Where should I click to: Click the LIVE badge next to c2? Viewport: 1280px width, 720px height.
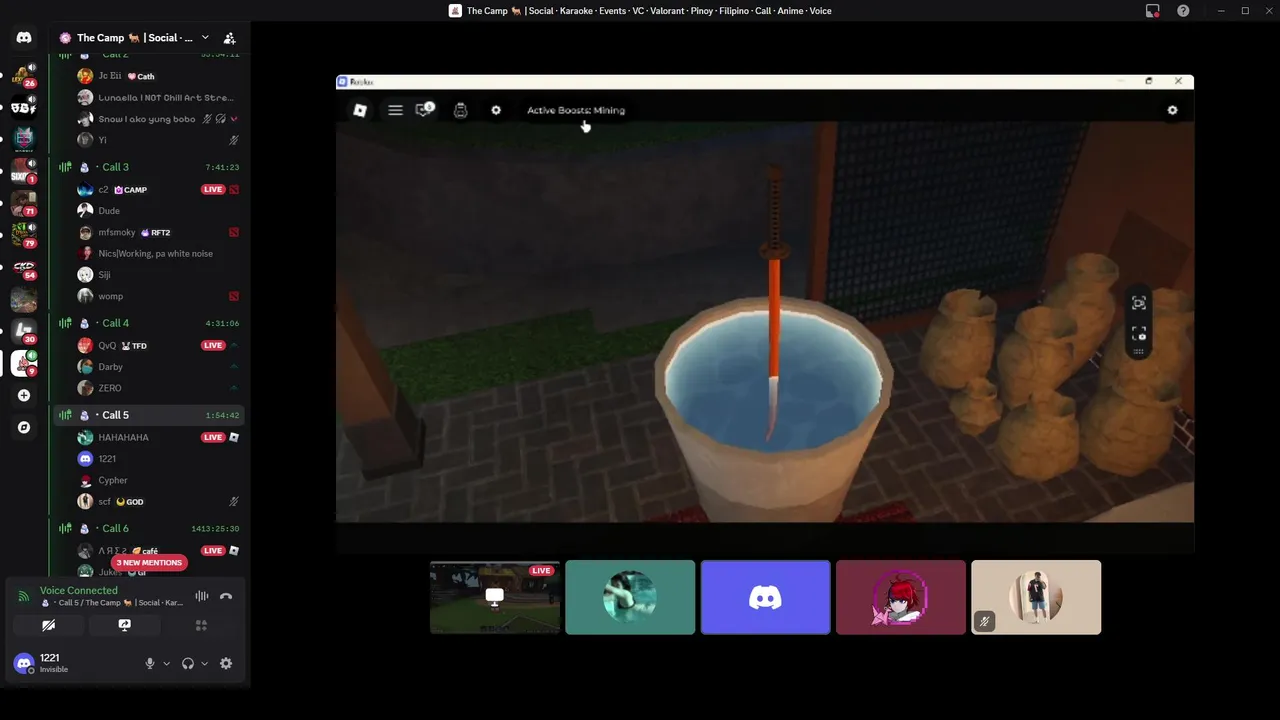(213, 189)
